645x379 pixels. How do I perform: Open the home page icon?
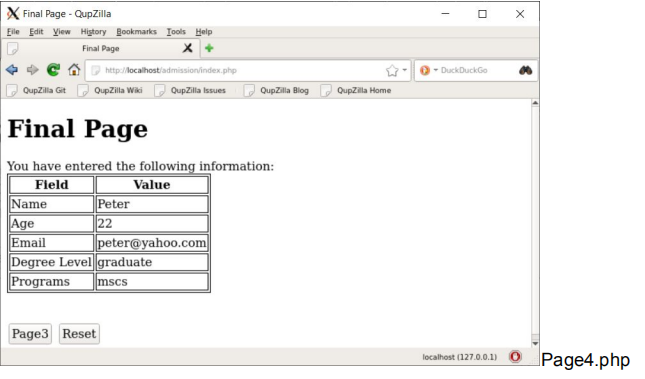(x=74, y=70)
